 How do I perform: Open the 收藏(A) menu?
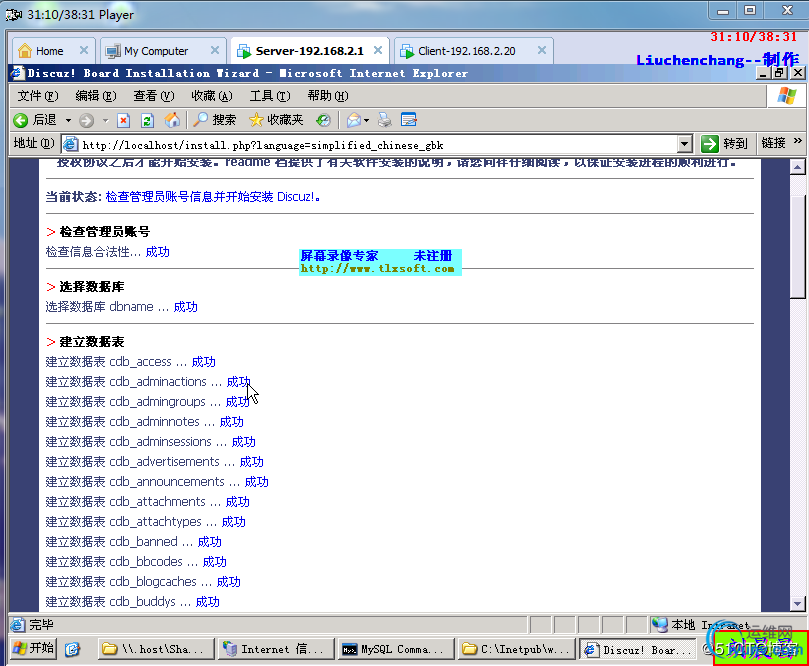[212, 96]
